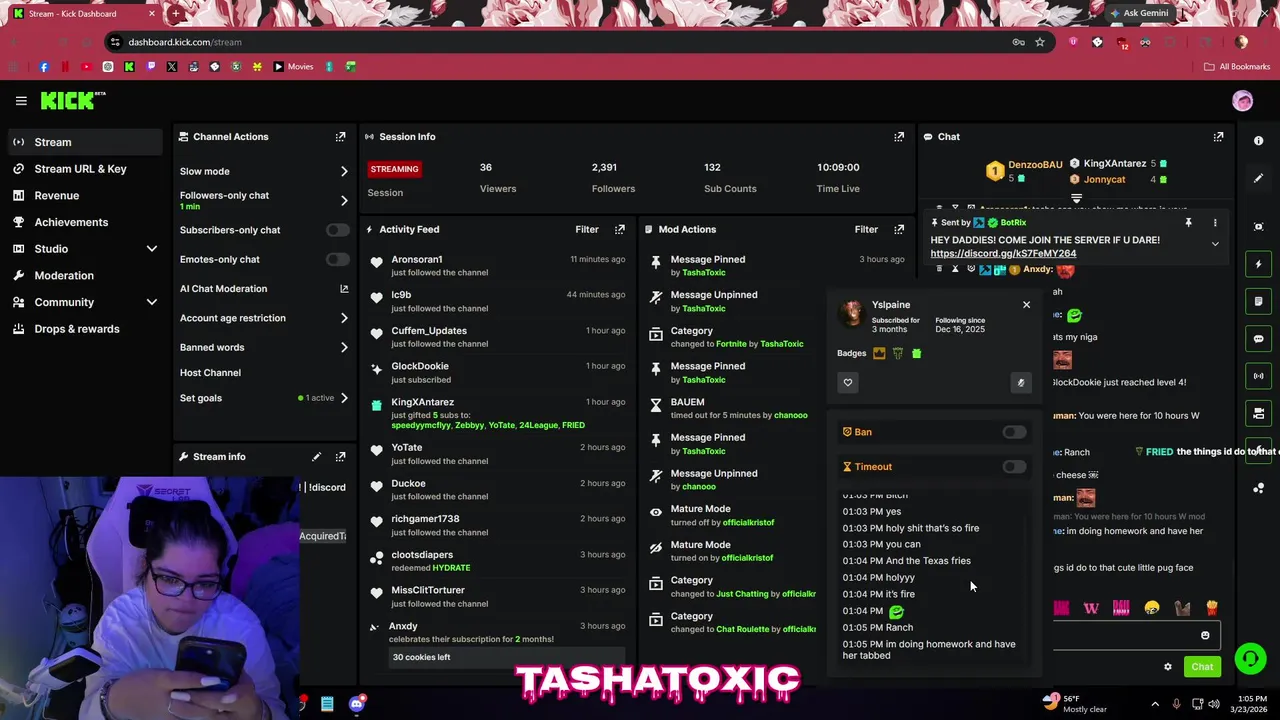Click the Aronsoran1 follow entry
The width and height of the screenshot is (1280, 720).
point(497,266)
